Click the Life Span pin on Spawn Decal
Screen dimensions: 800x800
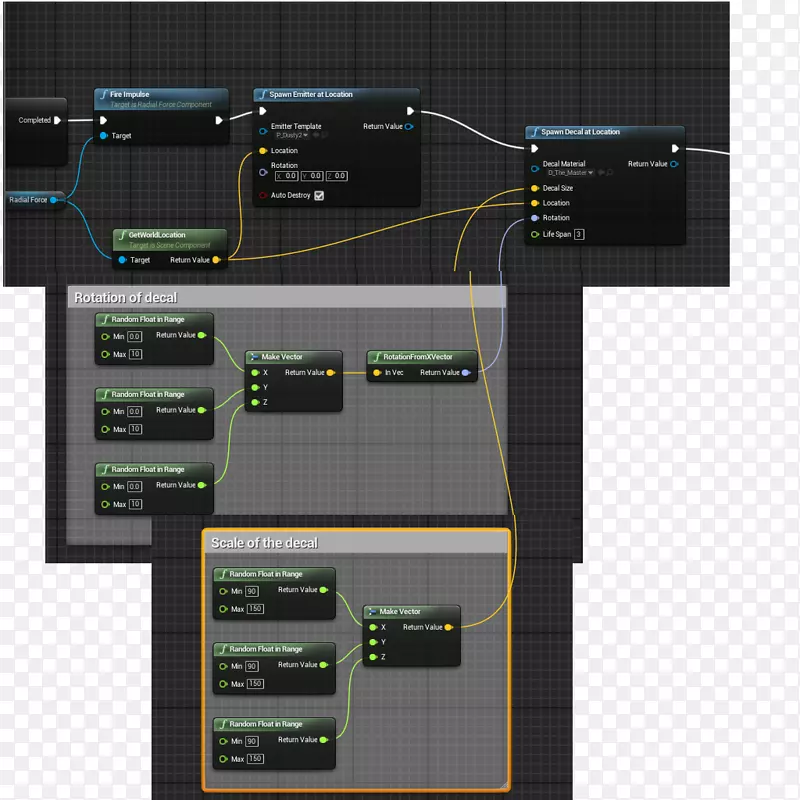(535, 234)
